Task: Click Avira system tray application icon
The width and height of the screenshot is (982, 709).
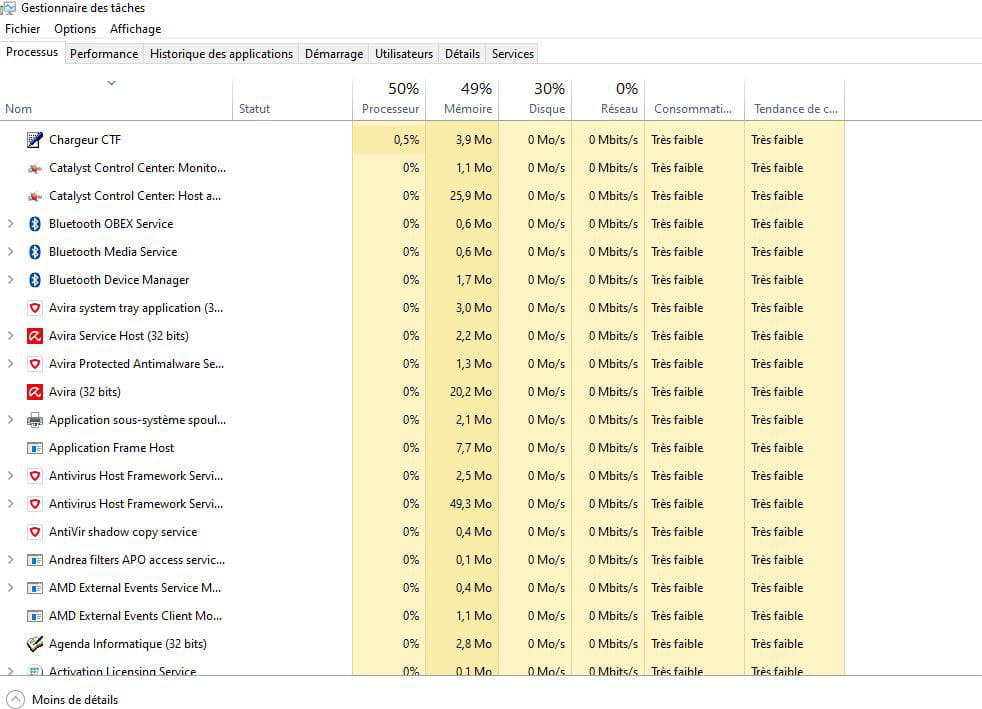Action: (35, 308)
